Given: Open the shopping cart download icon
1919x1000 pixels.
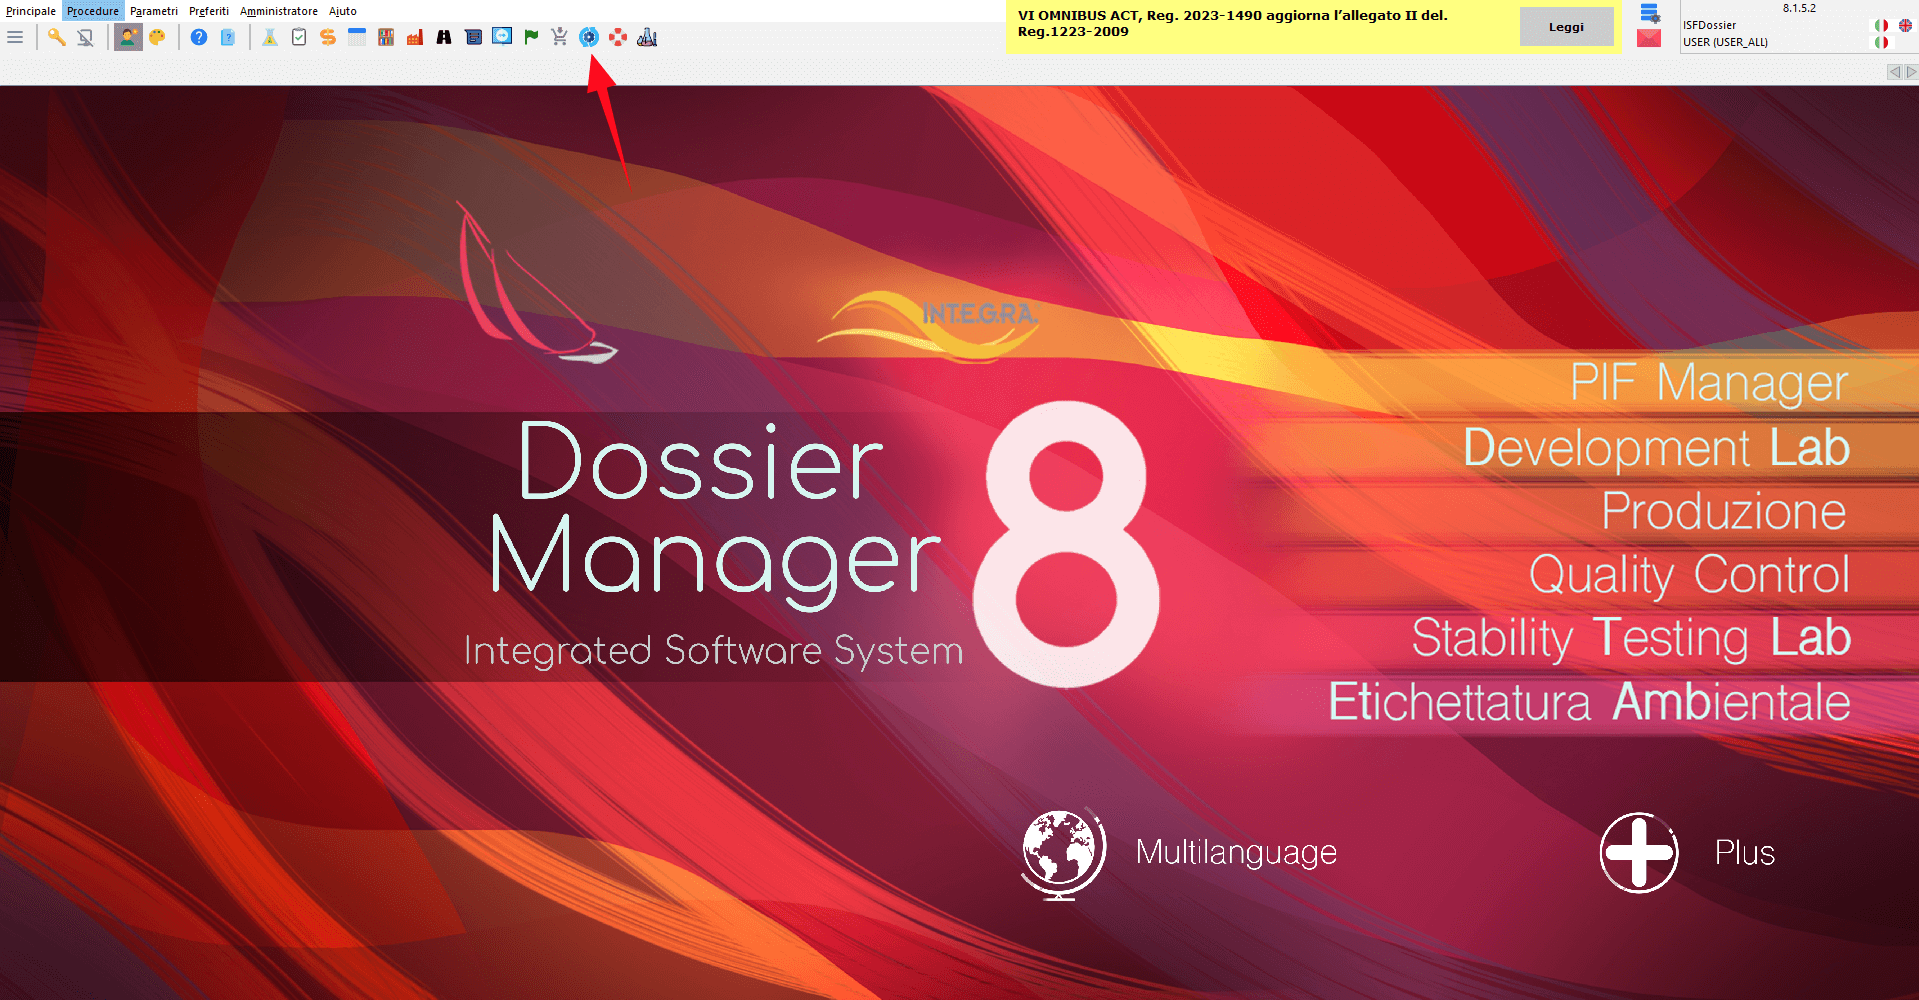Looking at the screenshot, I should click(560, 37).
